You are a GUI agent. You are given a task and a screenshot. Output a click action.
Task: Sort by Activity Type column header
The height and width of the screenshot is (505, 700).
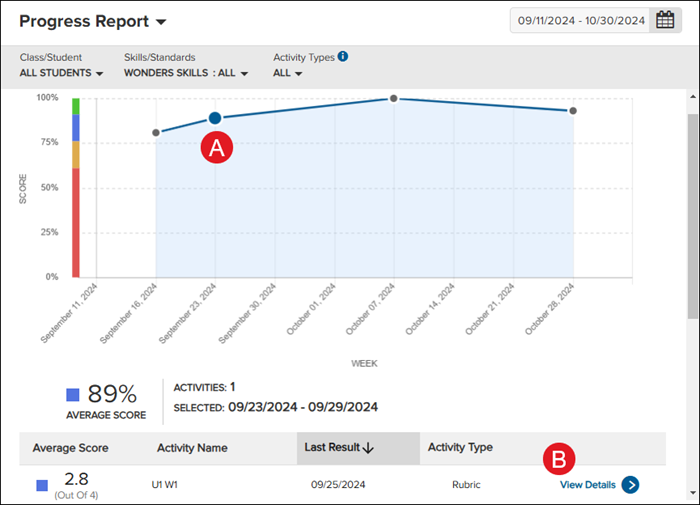click(x=460, y=448)
